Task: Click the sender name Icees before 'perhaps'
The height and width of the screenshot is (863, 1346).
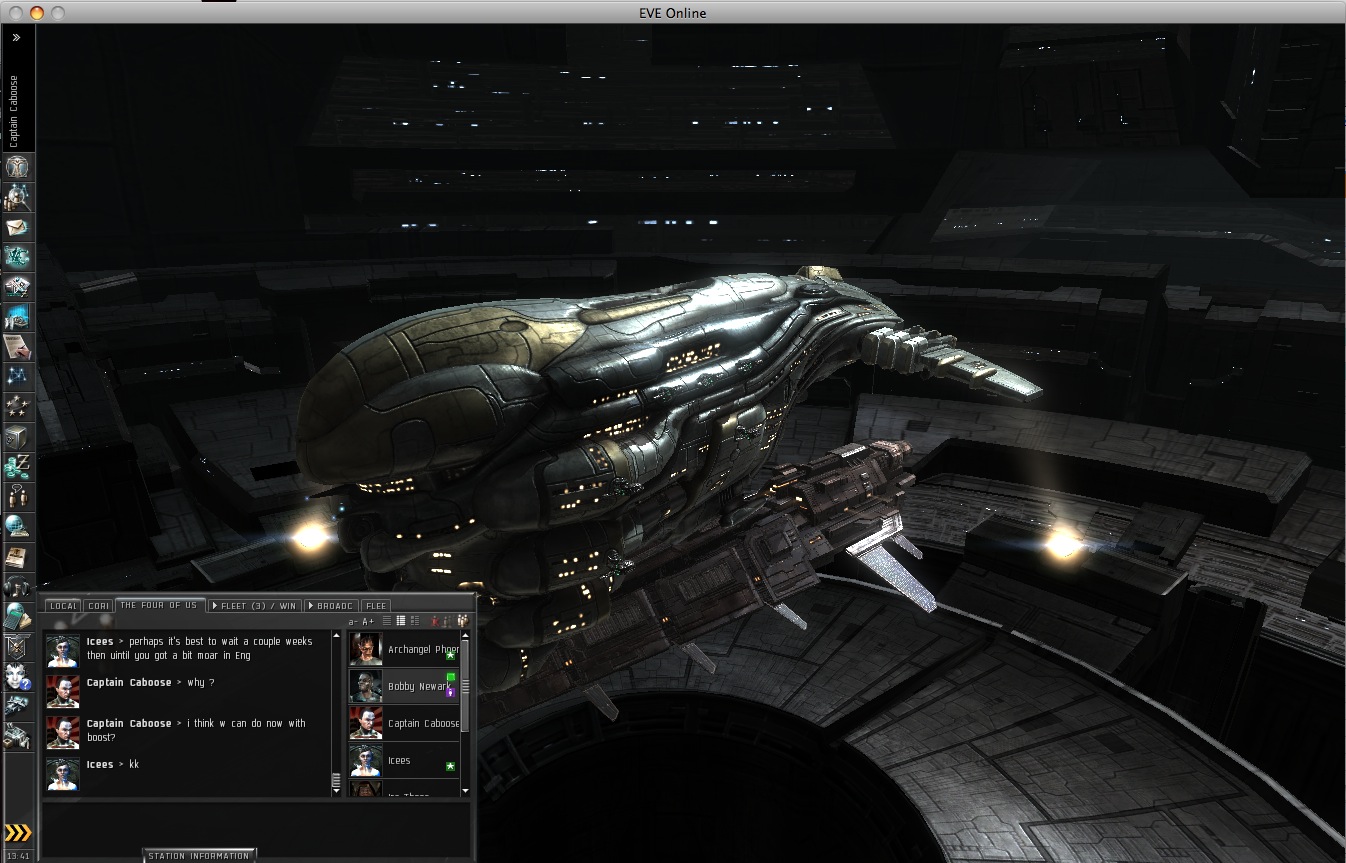Action: (100, 641)
